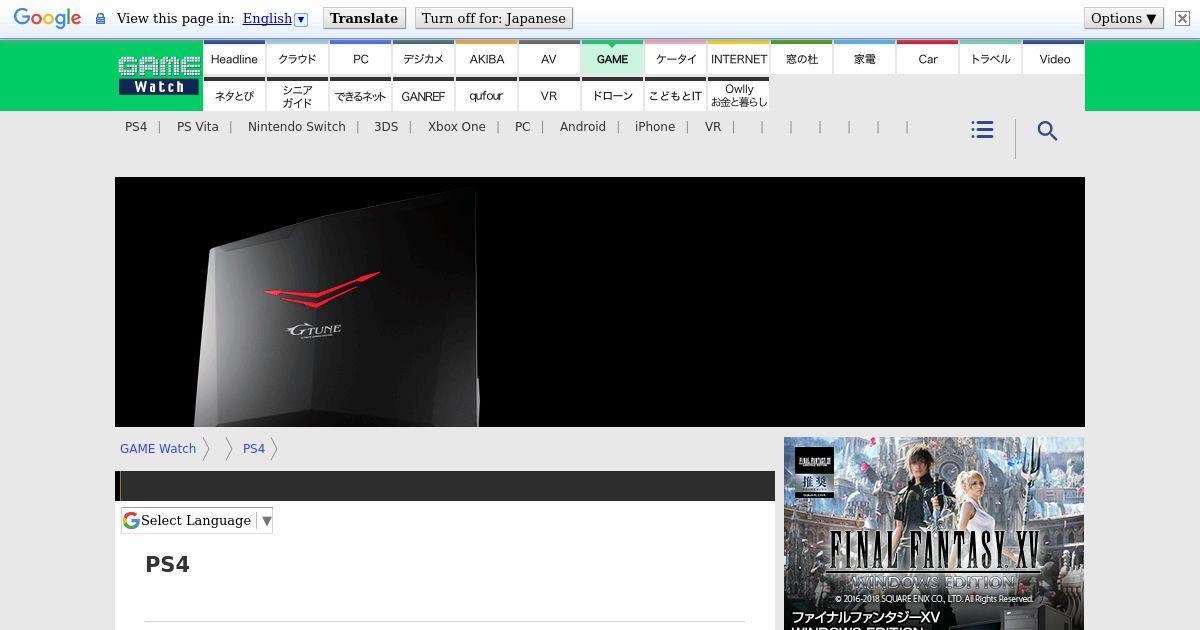The height and width of the screenshot is (630, 1200).
Task: Open the Options dropdown menu
Action: [1124, 18]
